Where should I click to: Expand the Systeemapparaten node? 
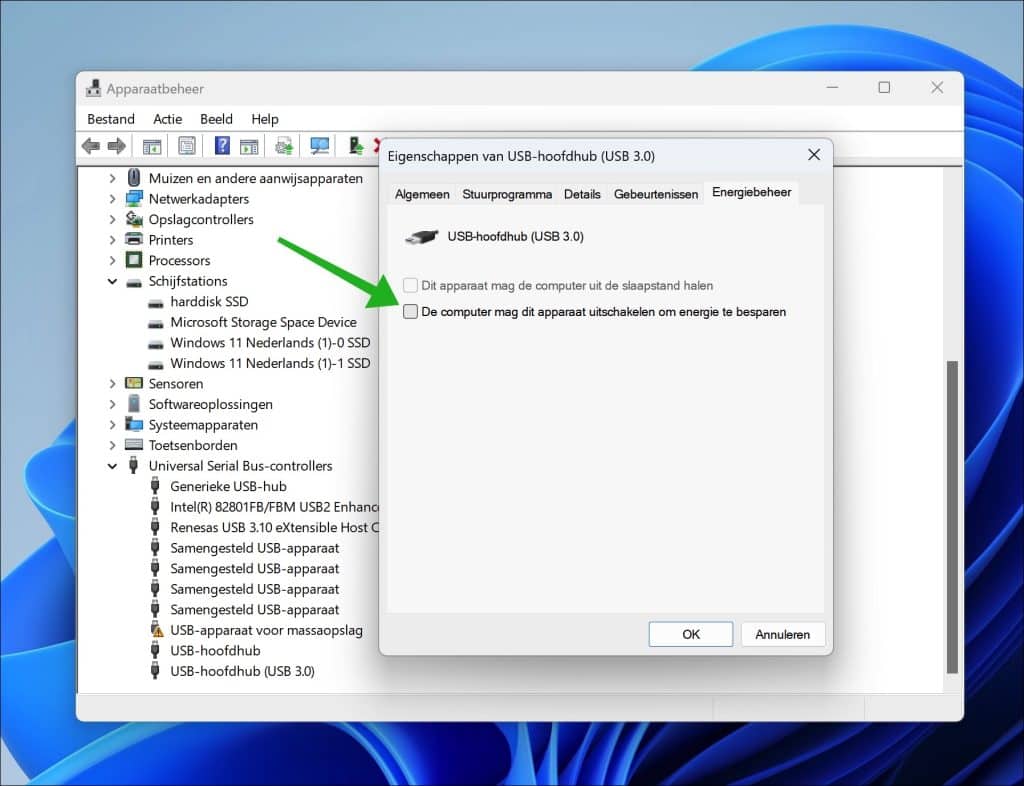pyautogui.click(x=112, y=425)
